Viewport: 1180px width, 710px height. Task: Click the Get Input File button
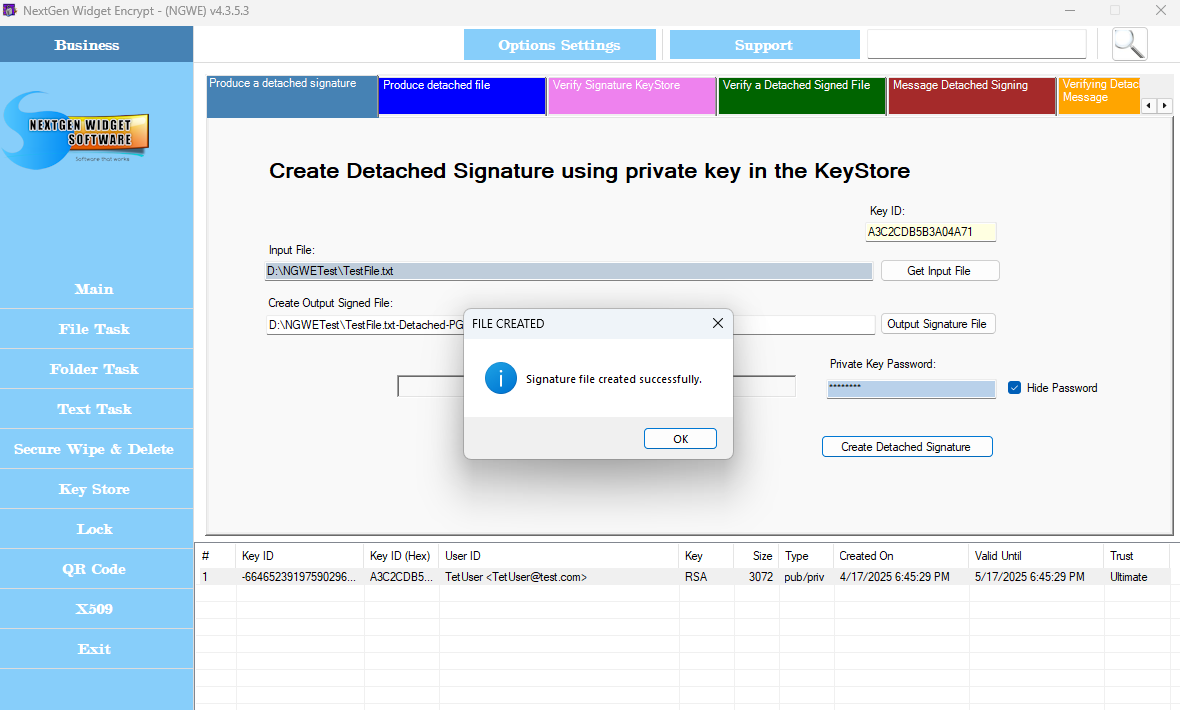[x=940, y=271]
